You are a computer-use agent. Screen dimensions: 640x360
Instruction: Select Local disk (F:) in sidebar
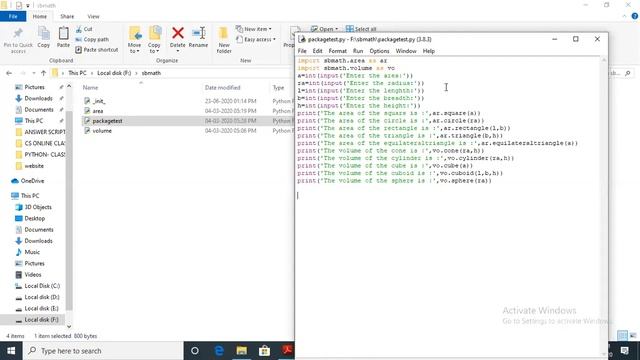[x=41, y=320]
